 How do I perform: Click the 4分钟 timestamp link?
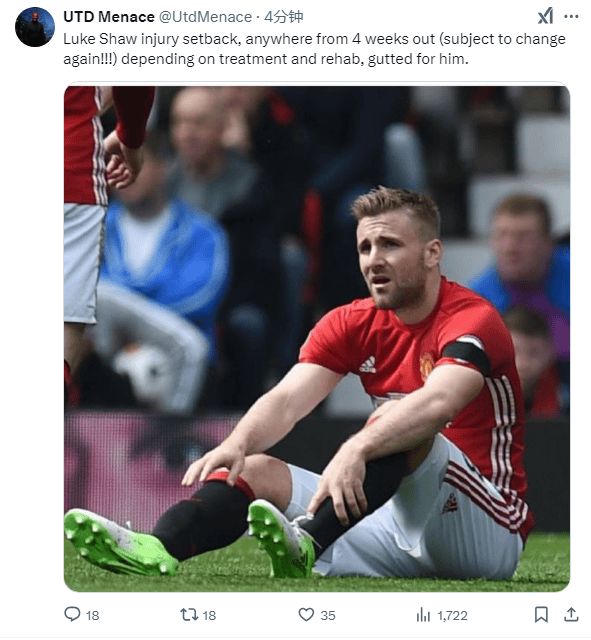pyautogui.click(x=284, y=17)
